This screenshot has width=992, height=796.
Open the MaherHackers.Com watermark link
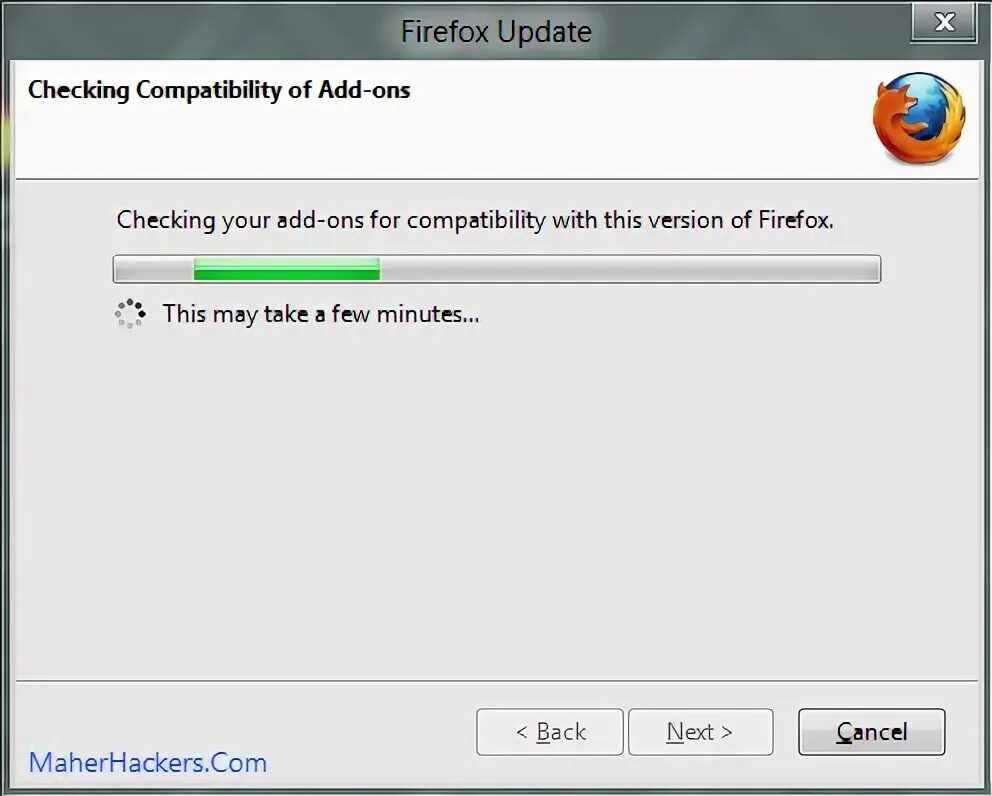point(148,762)
